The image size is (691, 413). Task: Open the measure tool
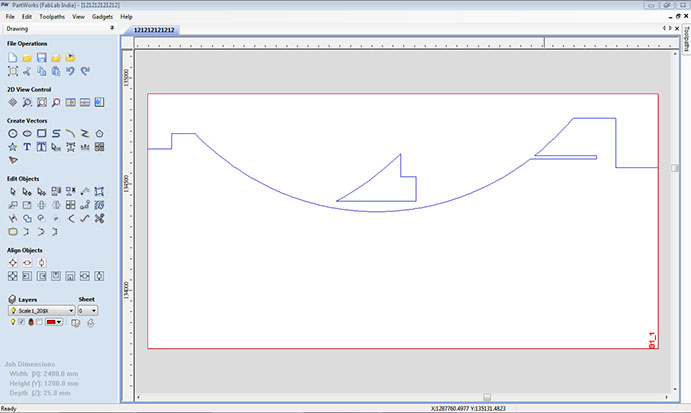(x=85, y=191)
